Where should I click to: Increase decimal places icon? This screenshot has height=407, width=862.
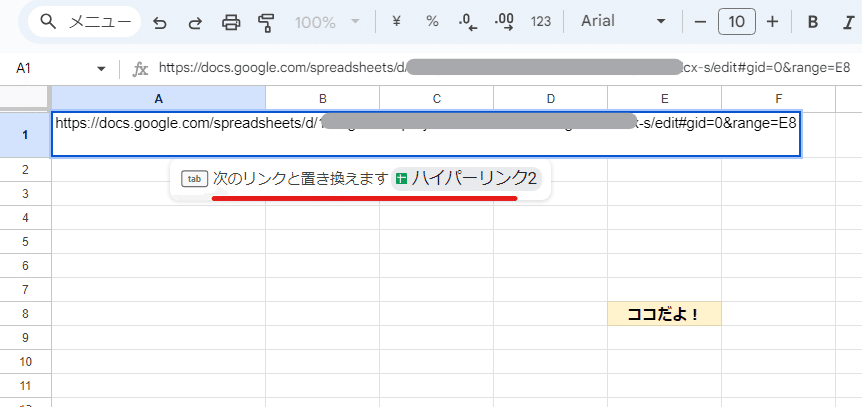coord(504,22)
